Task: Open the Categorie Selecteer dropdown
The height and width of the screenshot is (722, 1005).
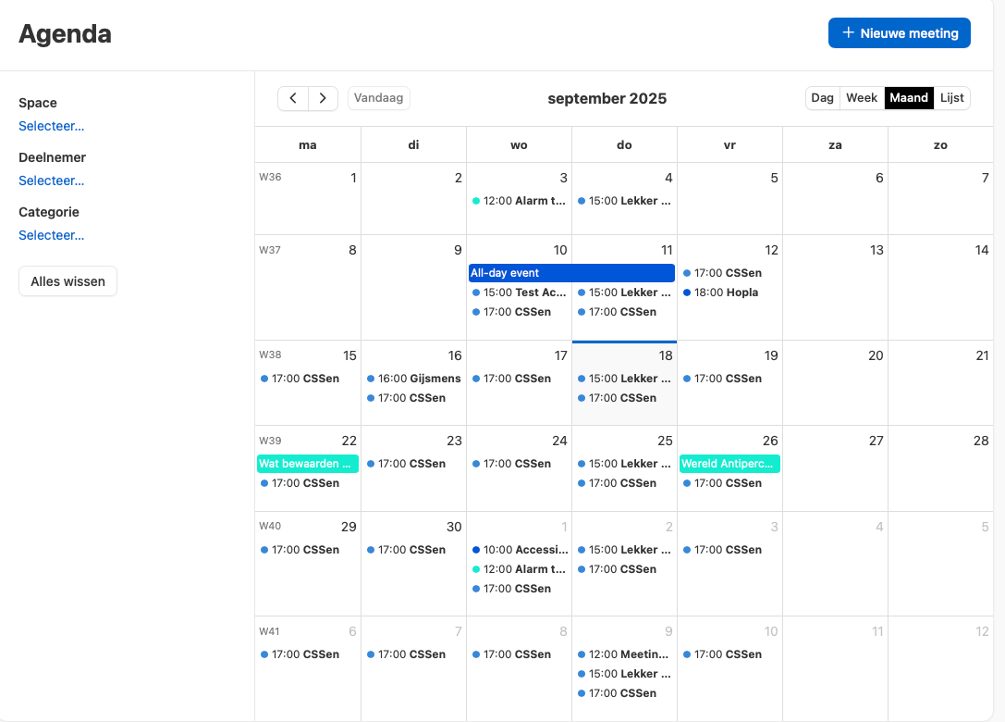Action: [51, 235]
